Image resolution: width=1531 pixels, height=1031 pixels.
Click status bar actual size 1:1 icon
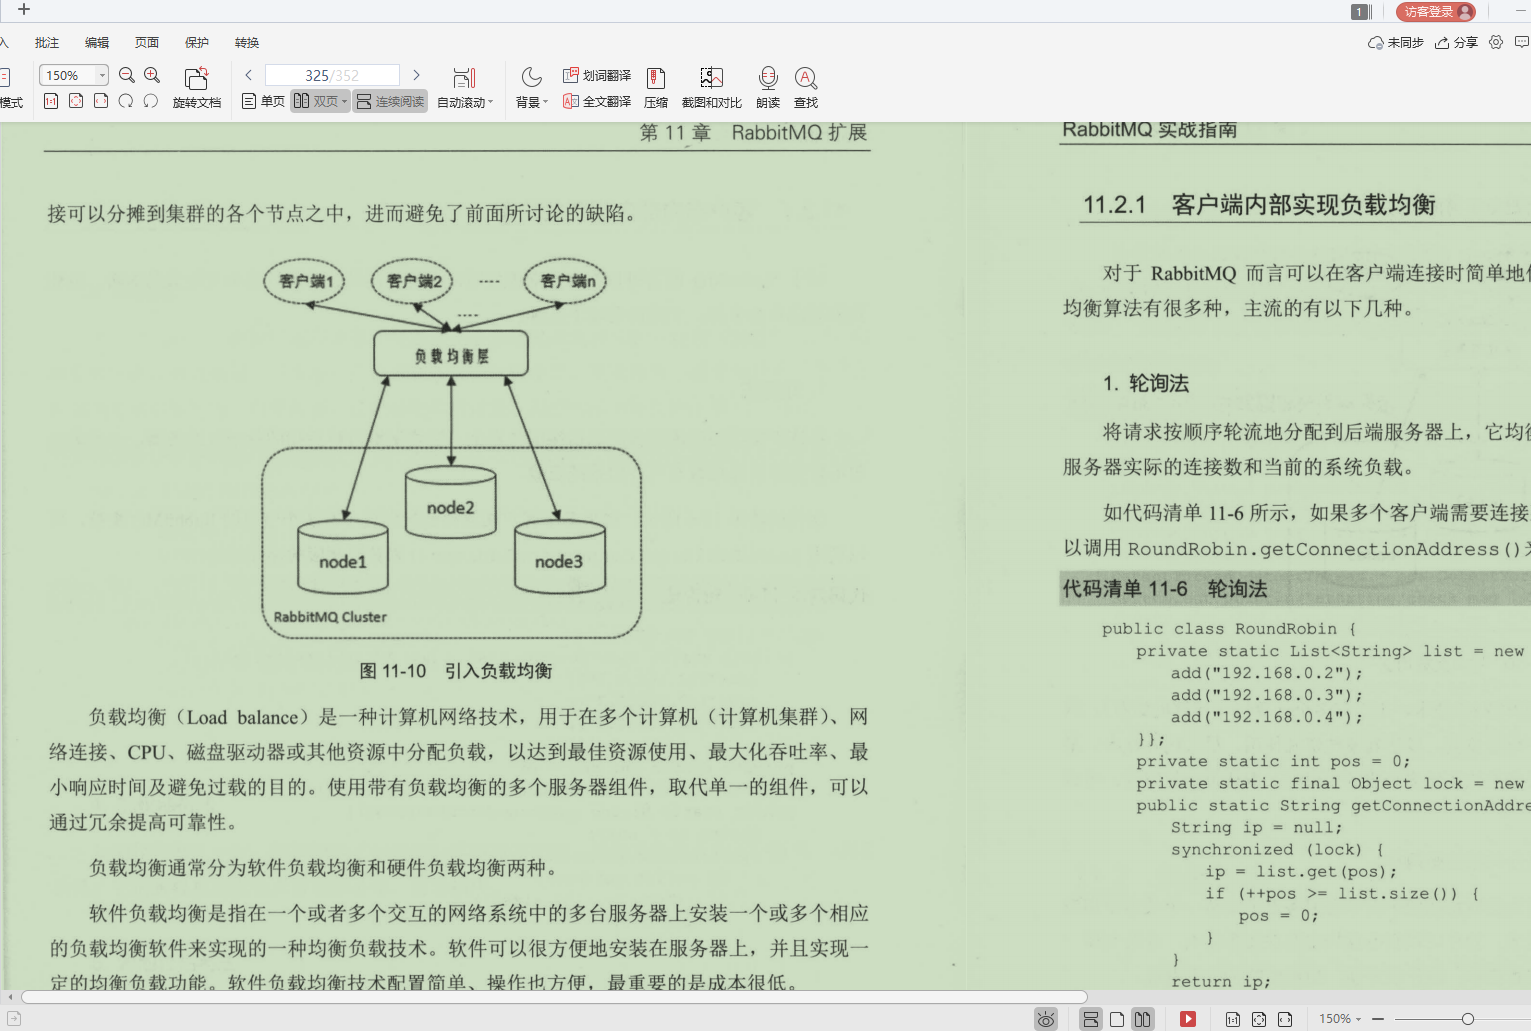(1233, 1019)
